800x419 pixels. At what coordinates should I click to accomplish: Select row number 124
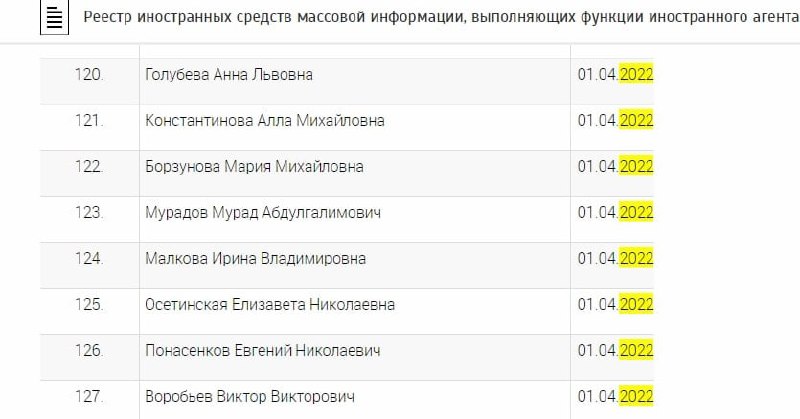[89, 259]
